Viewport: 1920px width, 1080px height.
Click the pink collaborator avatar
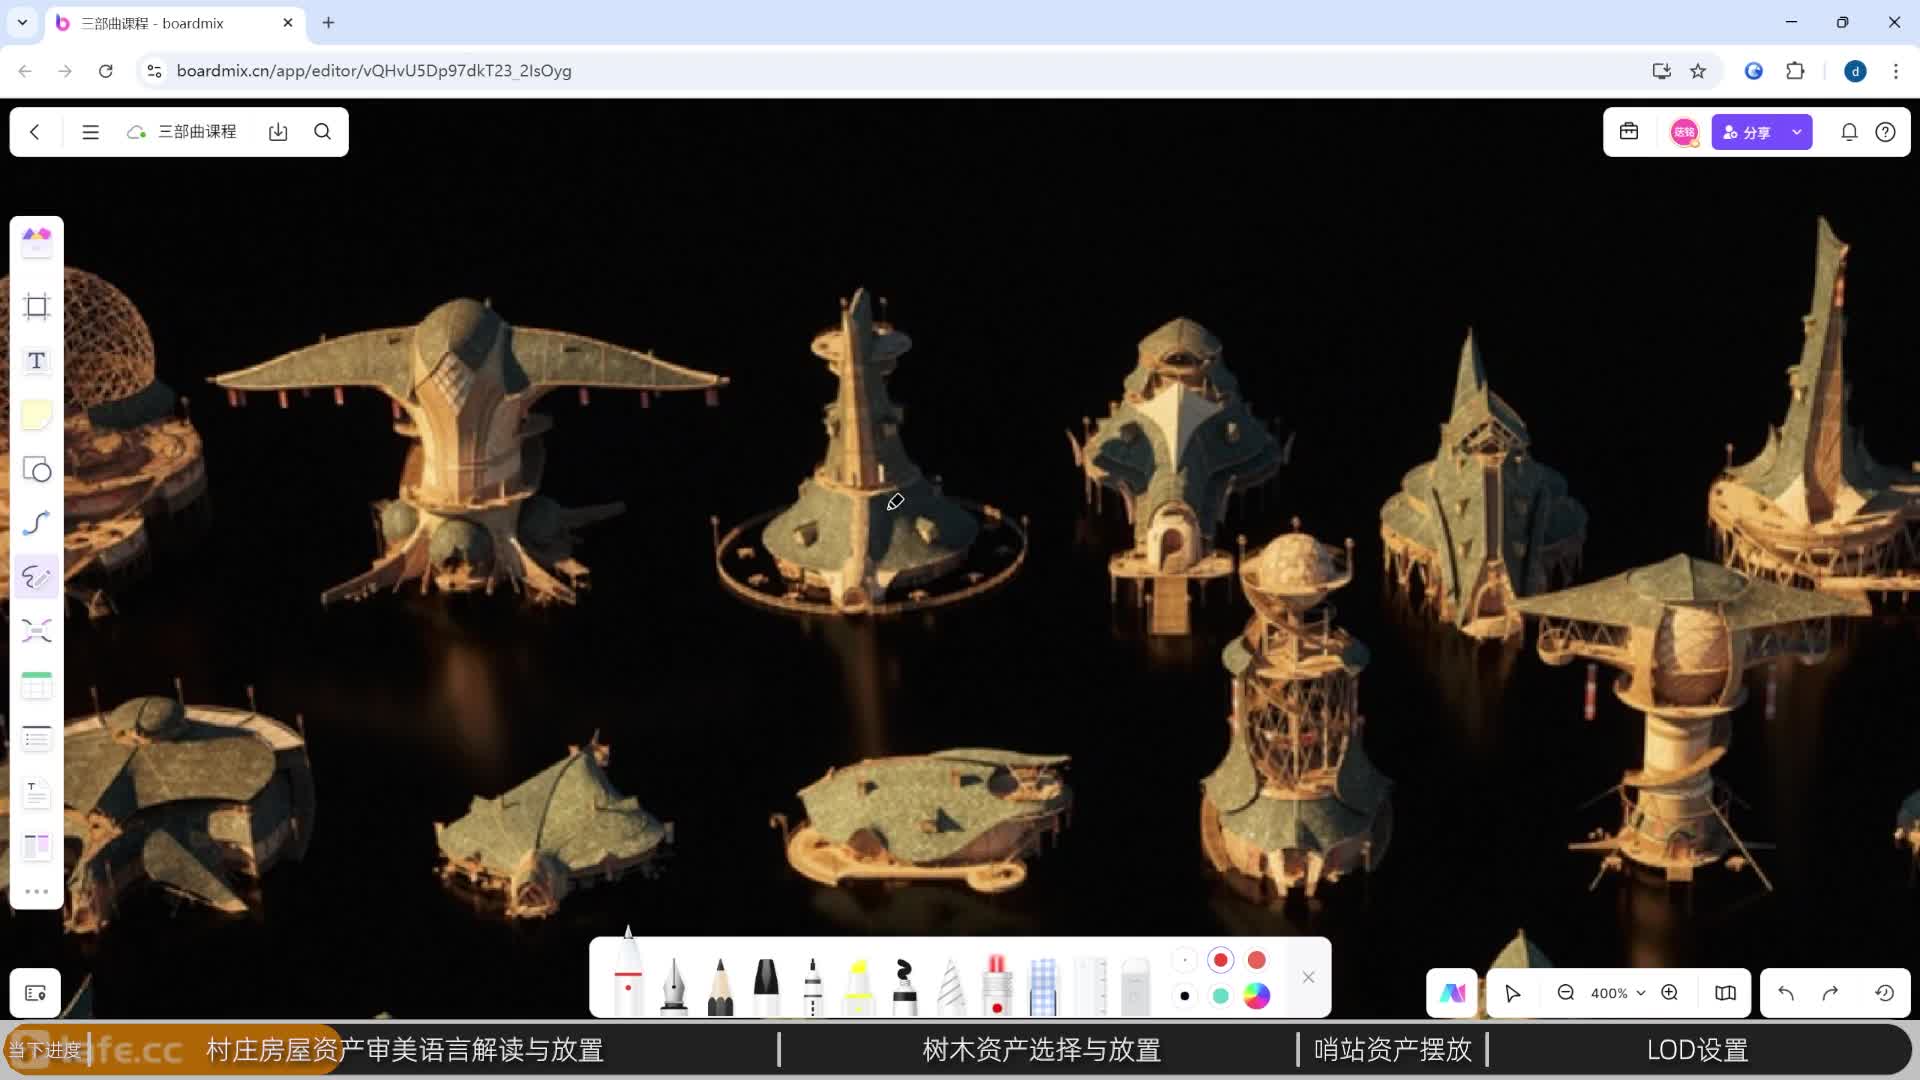coord(1684,132)
